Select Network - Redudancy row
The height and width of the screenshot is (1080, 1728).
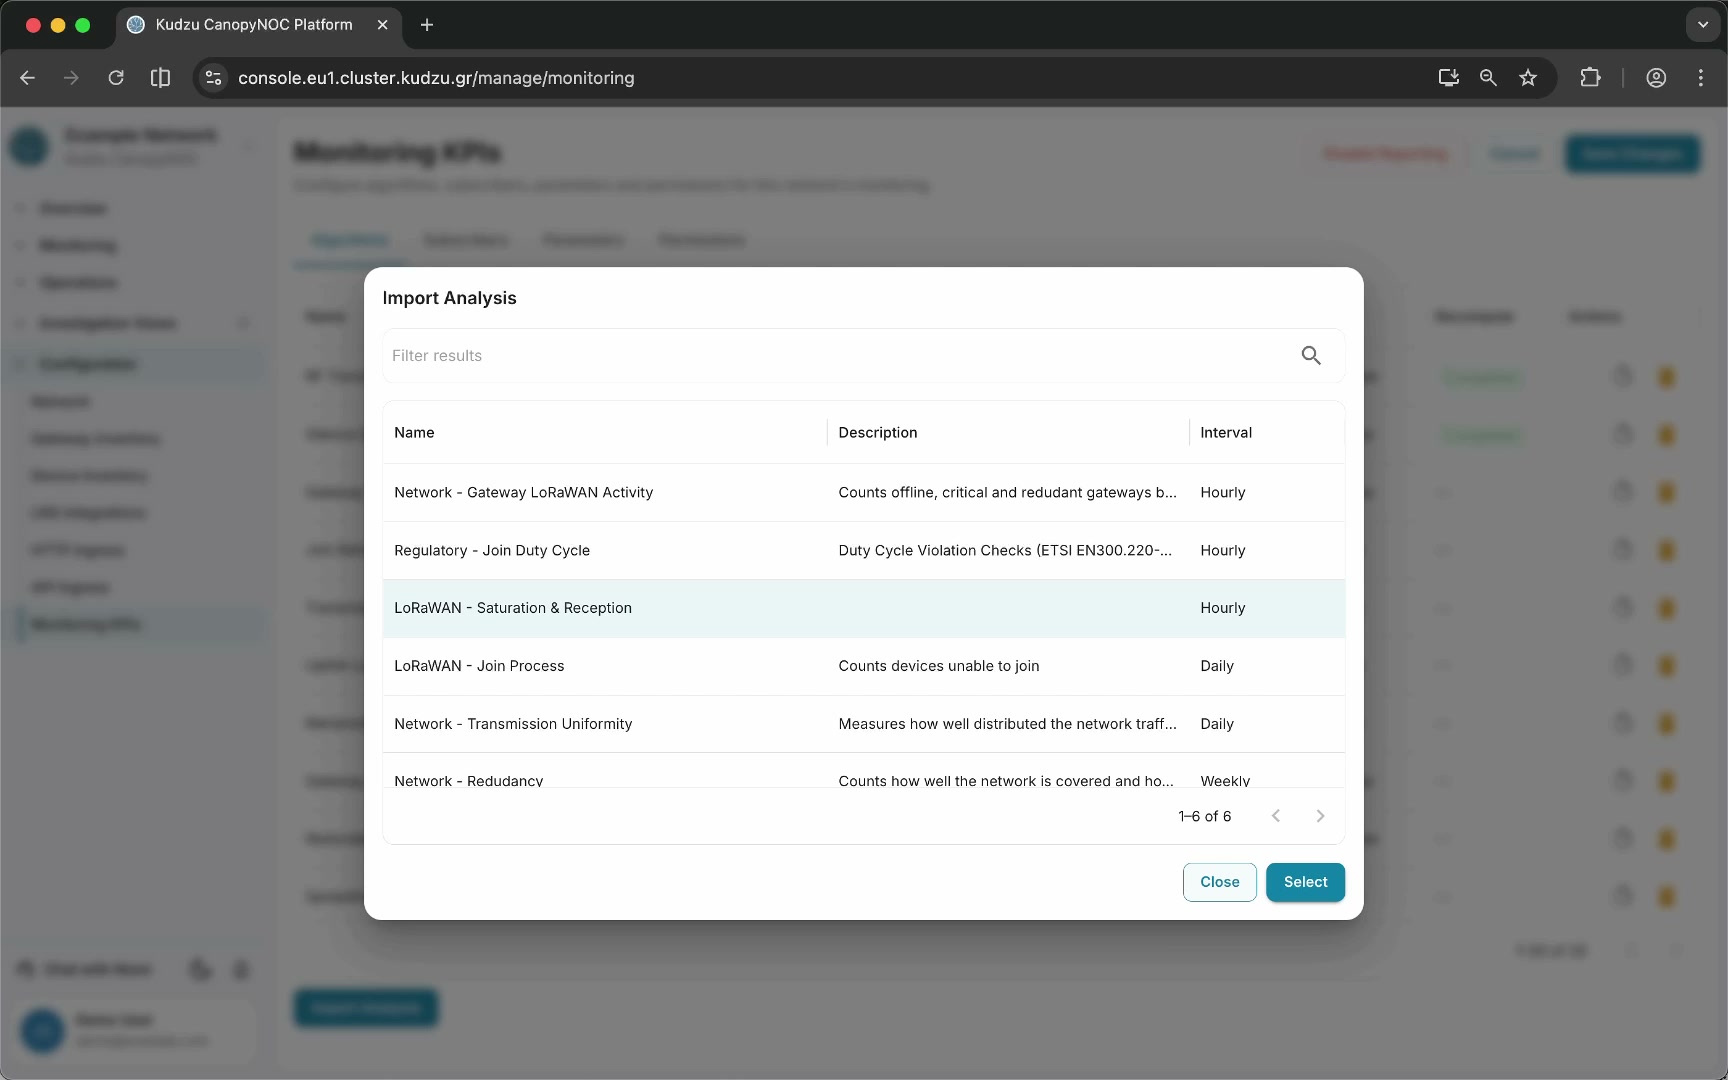point(864,772)
